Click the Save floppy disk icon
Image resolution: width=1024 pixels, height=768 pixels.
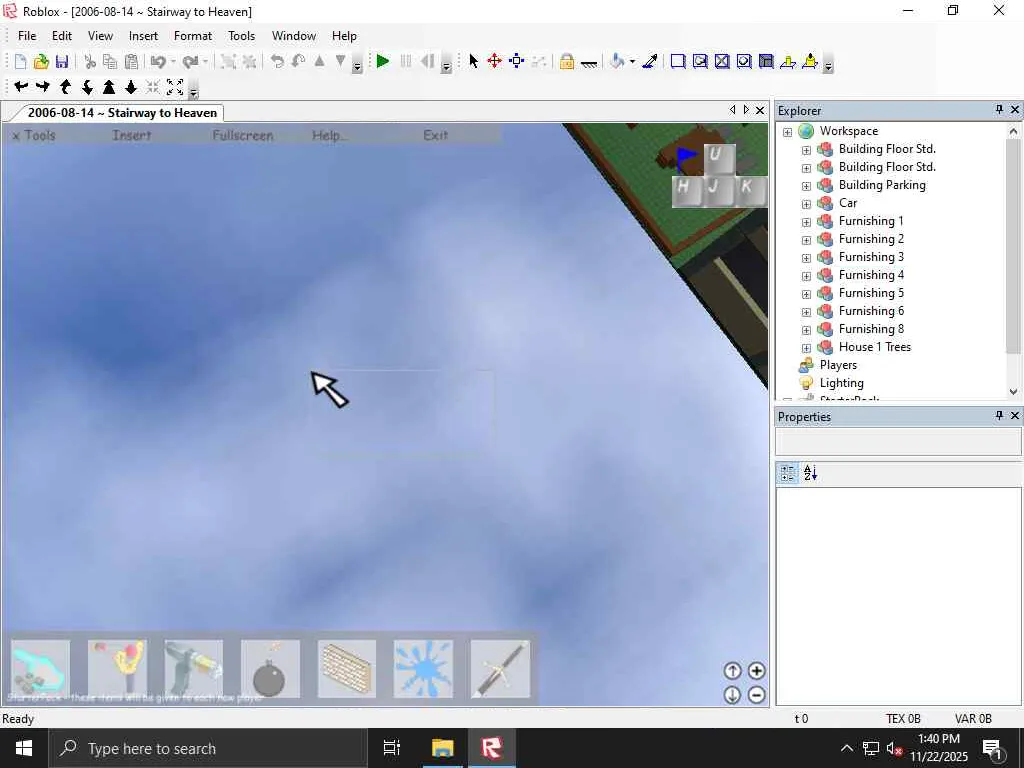pos(62,61)
